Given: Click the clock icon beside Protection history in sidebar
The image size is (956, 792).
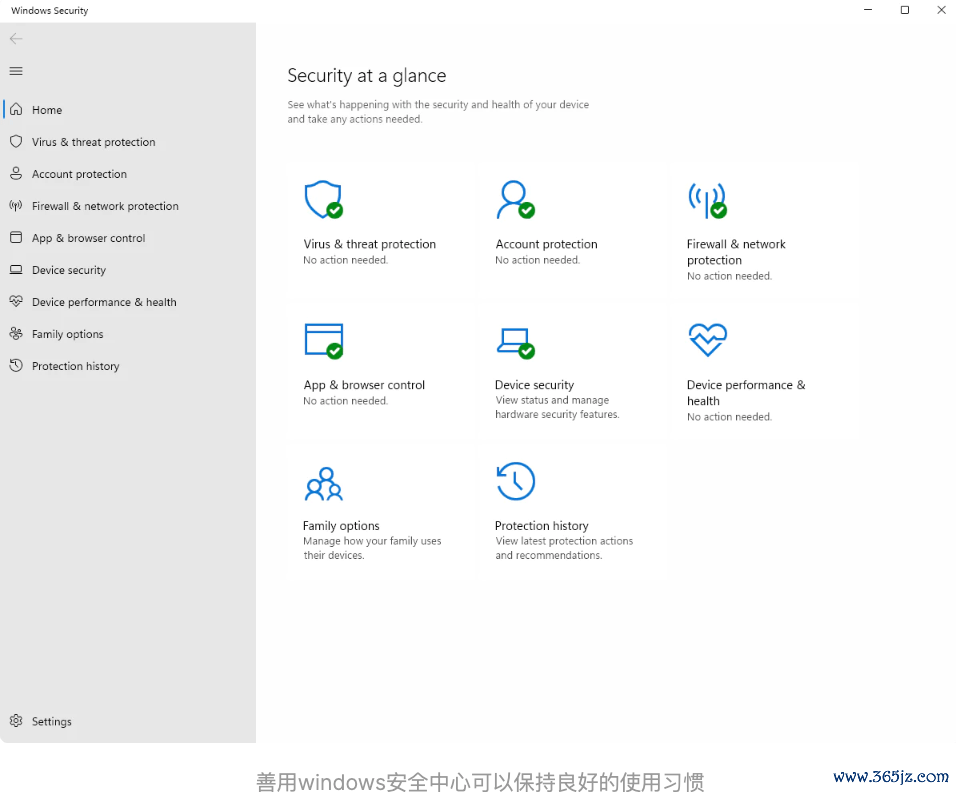Looking at the screenshot, I should (x=16, y=365).
